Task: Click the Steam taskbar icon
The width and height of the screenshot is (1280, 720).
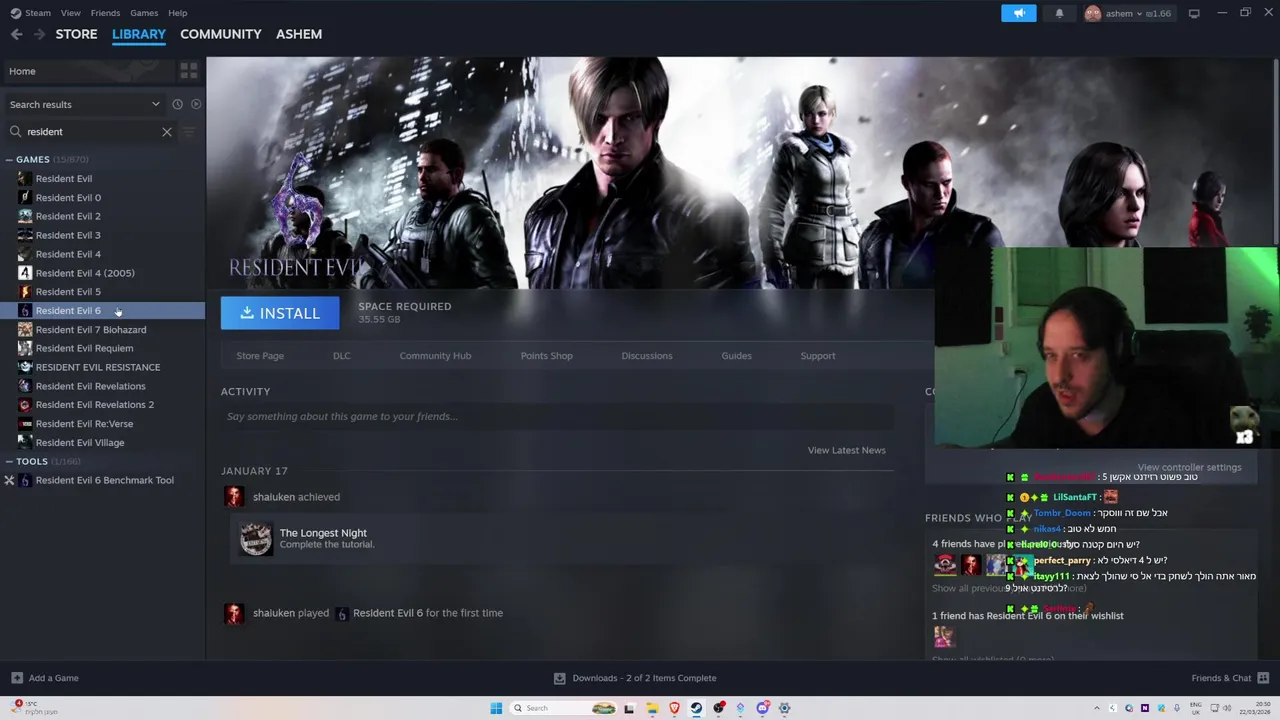Action: coord(696,708)
